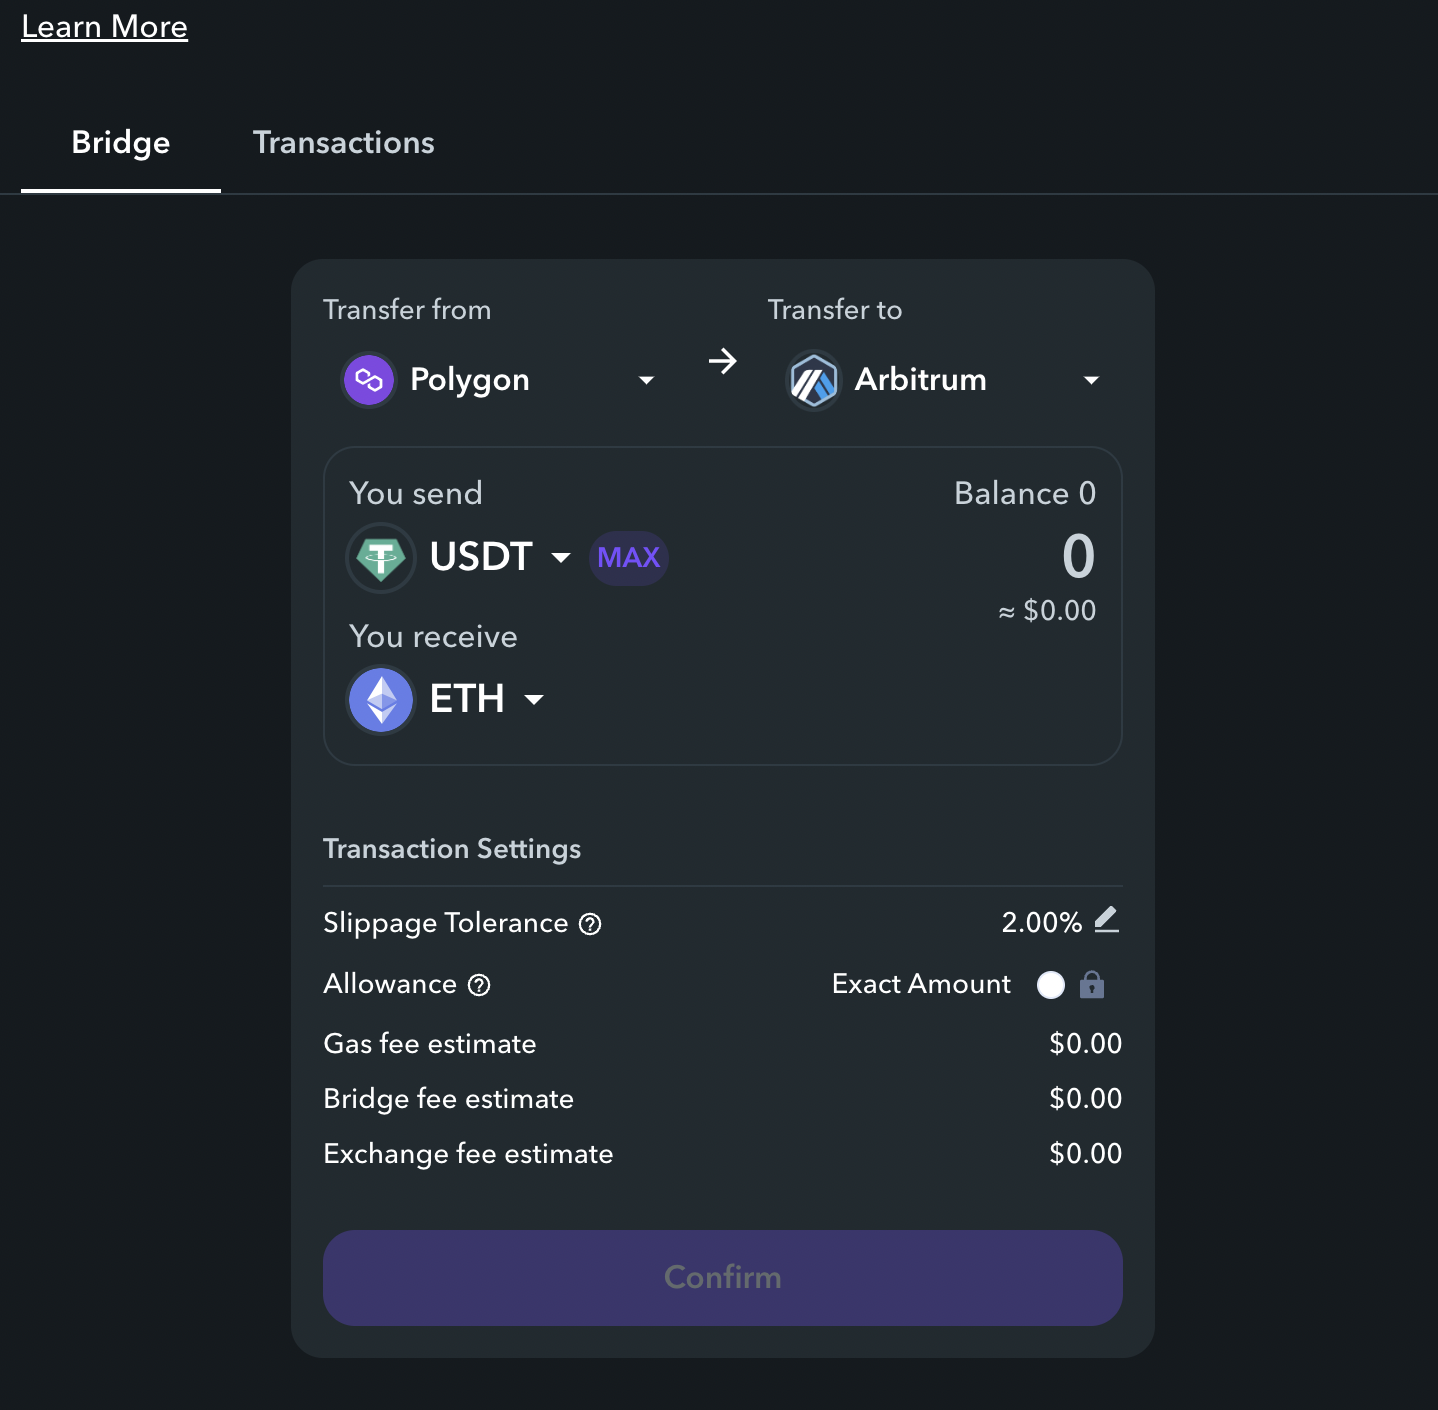This screenshot has height=1410, width=1438.
Task: Open the Transfer from Polygon dropdown
Action: coord(646,380)
